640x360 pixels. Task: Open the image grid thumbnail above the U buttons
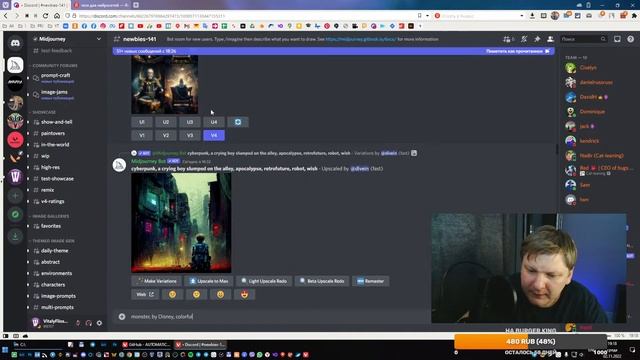pos(164,84)
